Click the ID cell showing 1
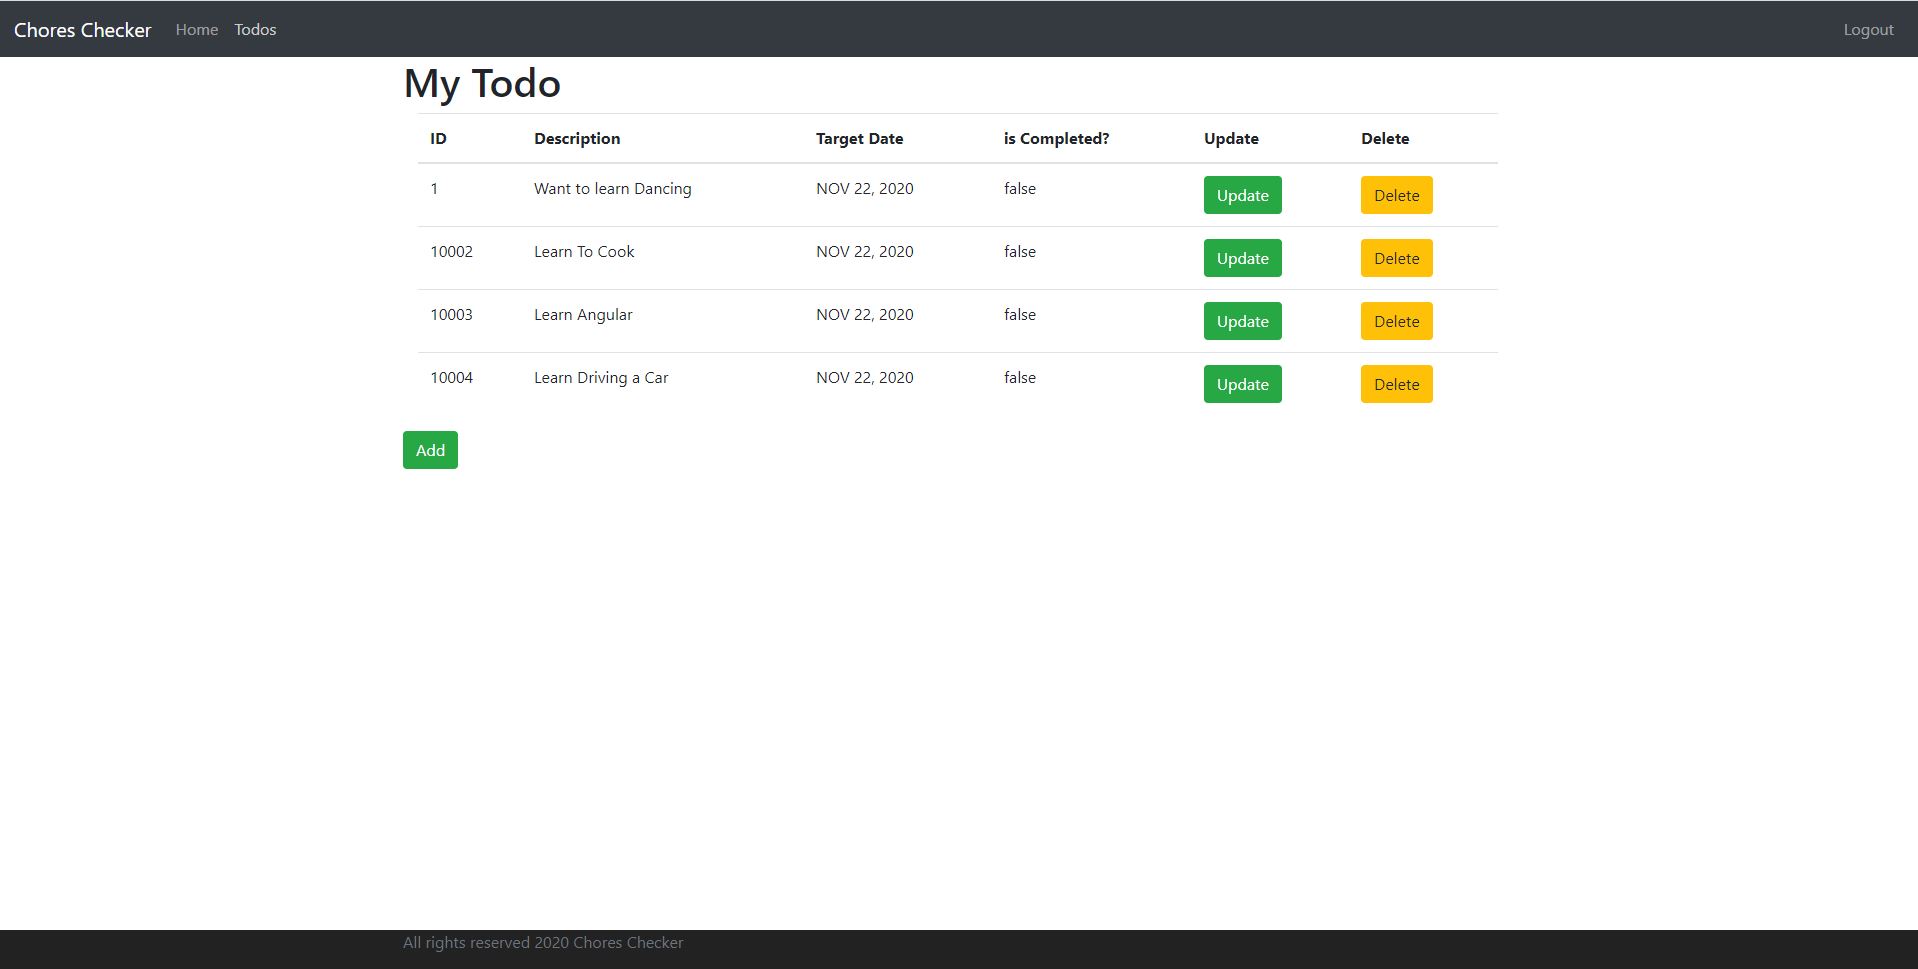Image resolution: width=1918 pixels, height=969 pixels. pos(434,189)
